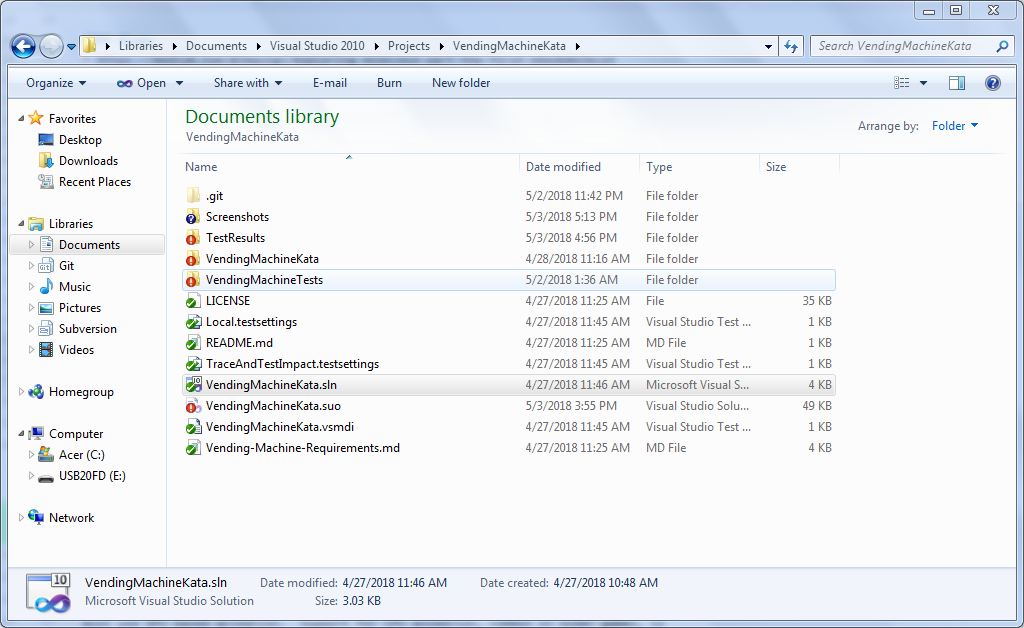Screen dimensions: 1024x628
Task: Open the address bar previous locations dropdown
Action: 769,46
